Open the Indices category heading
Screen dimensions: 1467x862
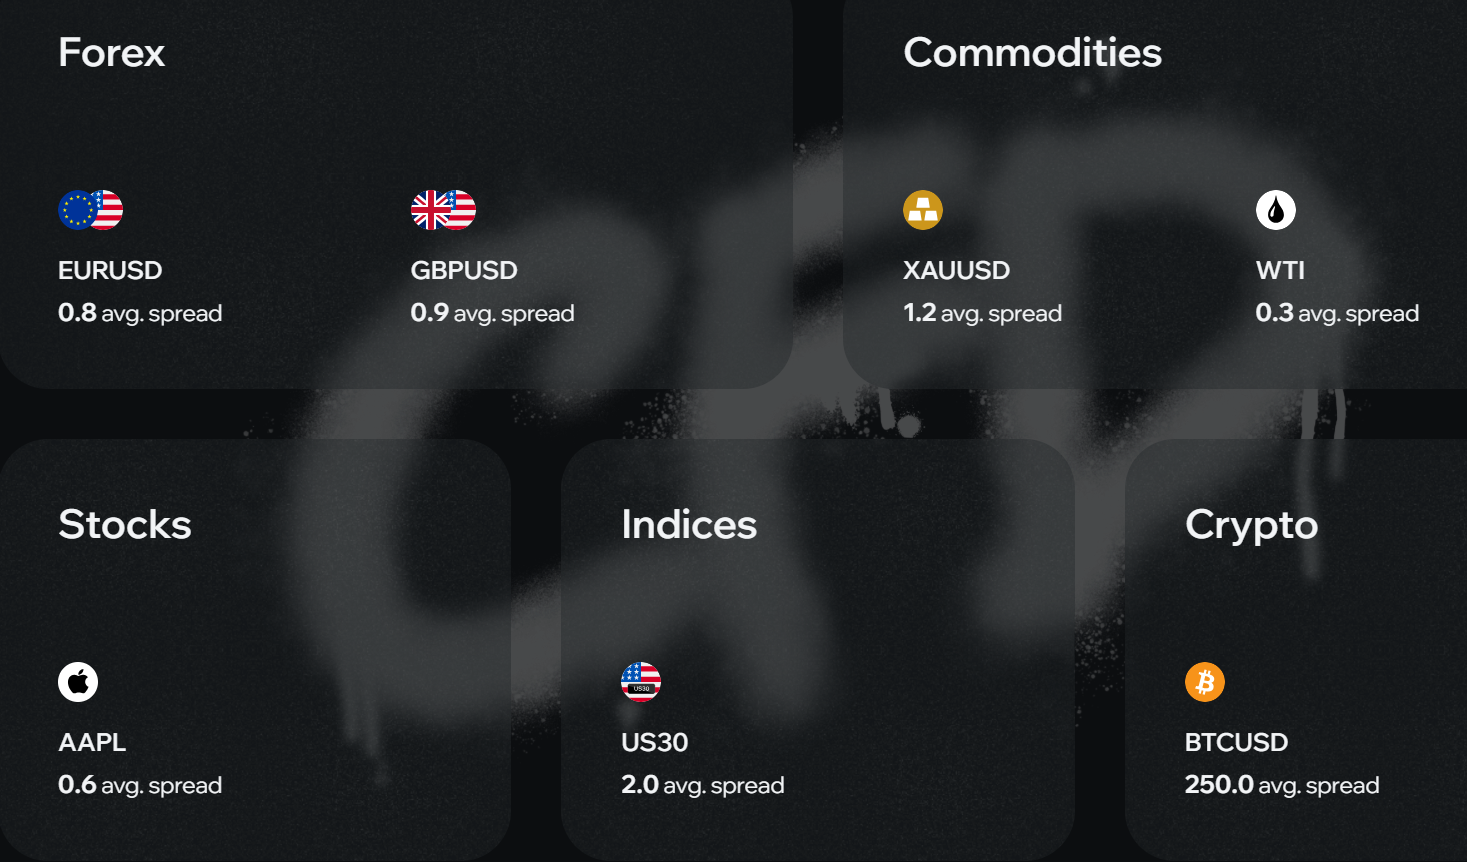689,525
